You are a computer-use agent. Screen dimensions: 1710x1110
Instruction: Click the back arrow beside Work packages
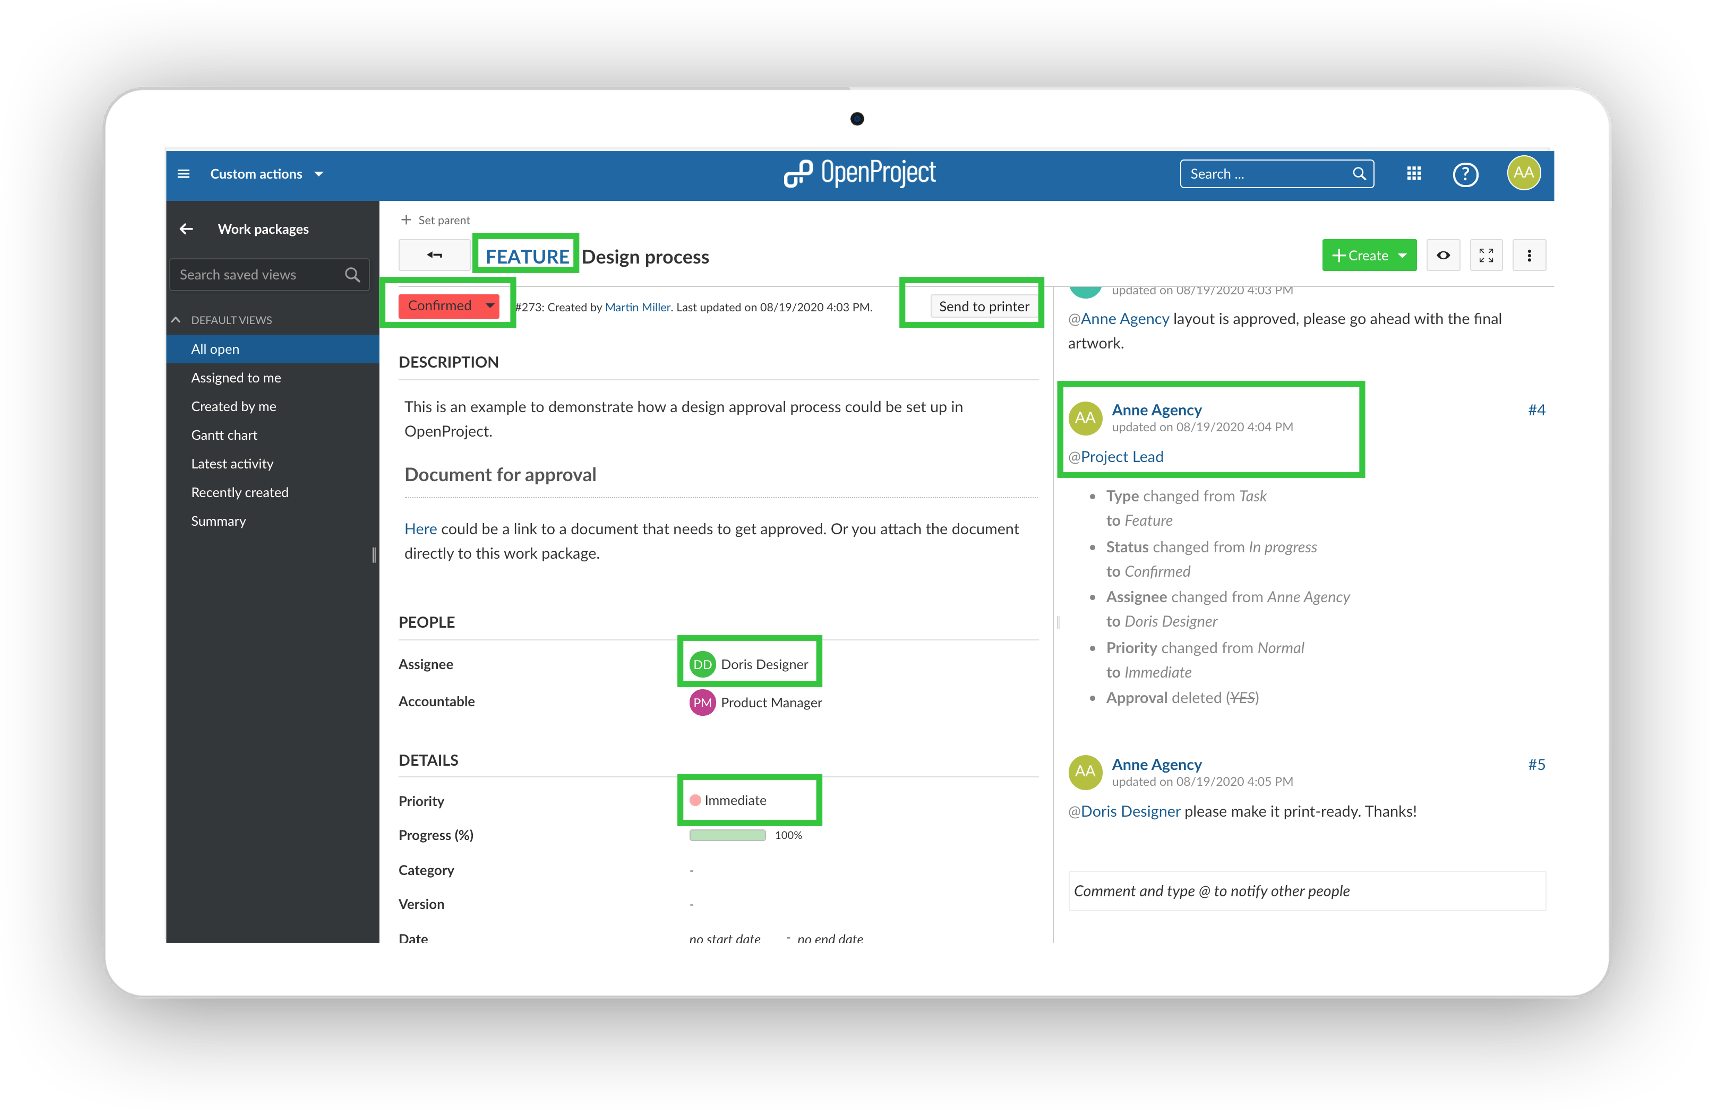[186, 229]
